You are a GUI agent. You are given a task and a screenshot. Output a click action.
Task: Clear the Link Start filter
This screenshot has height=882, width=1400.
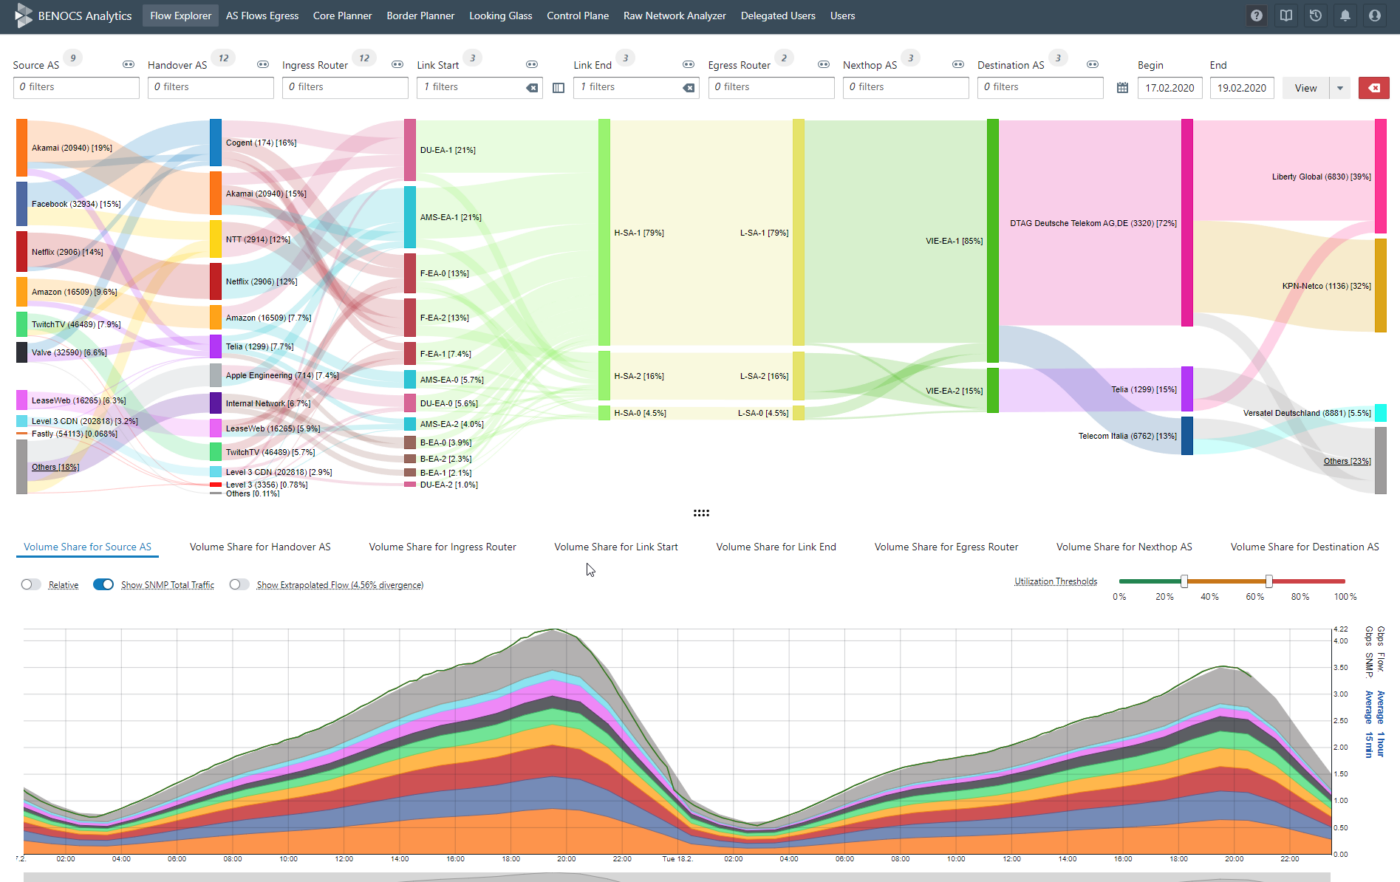(x=532, y=88)
